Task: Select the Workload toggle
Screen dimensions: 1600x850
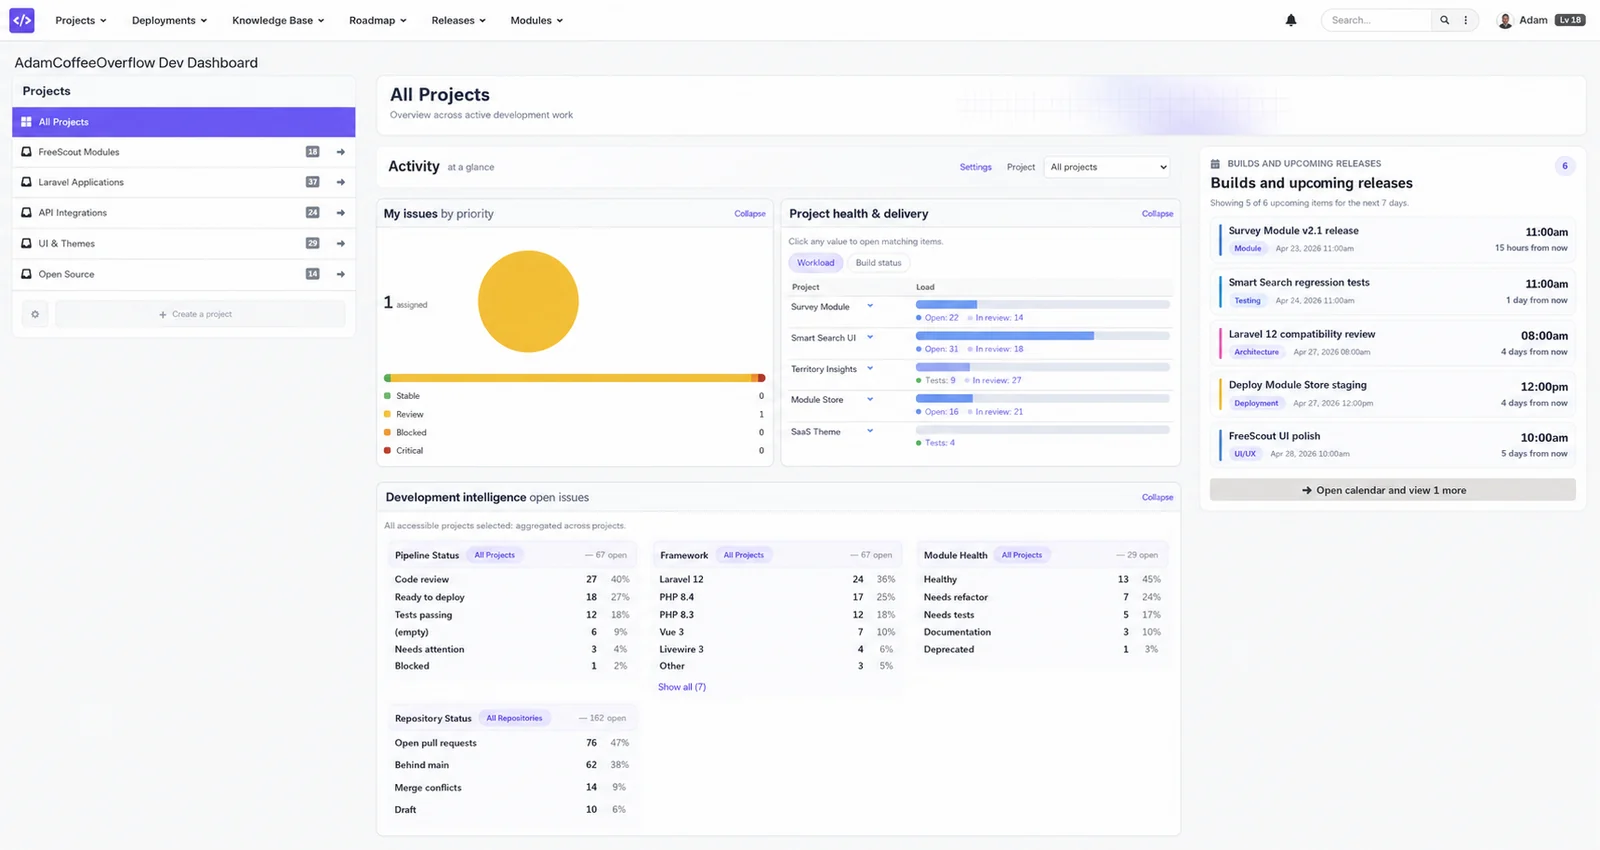Action: pos(815,263)
